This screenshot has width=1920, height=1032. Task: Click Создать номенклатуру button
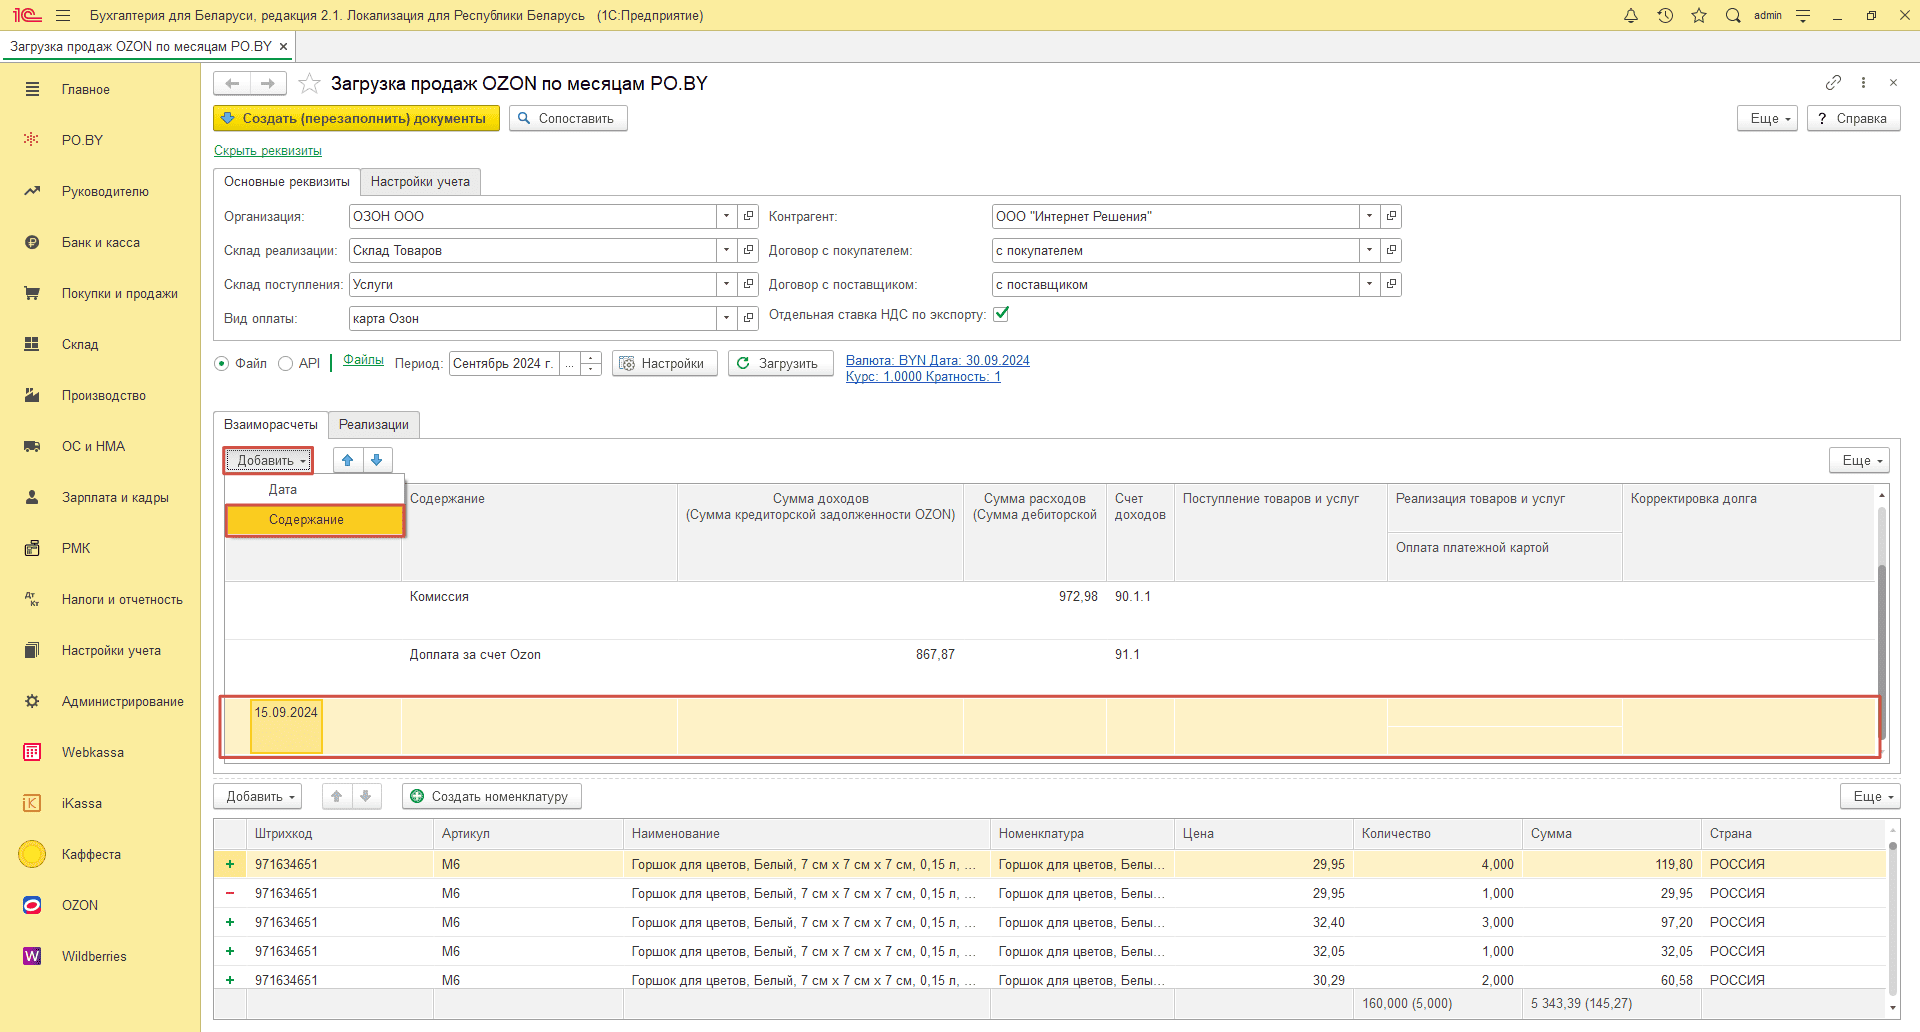tap(492, 796)
